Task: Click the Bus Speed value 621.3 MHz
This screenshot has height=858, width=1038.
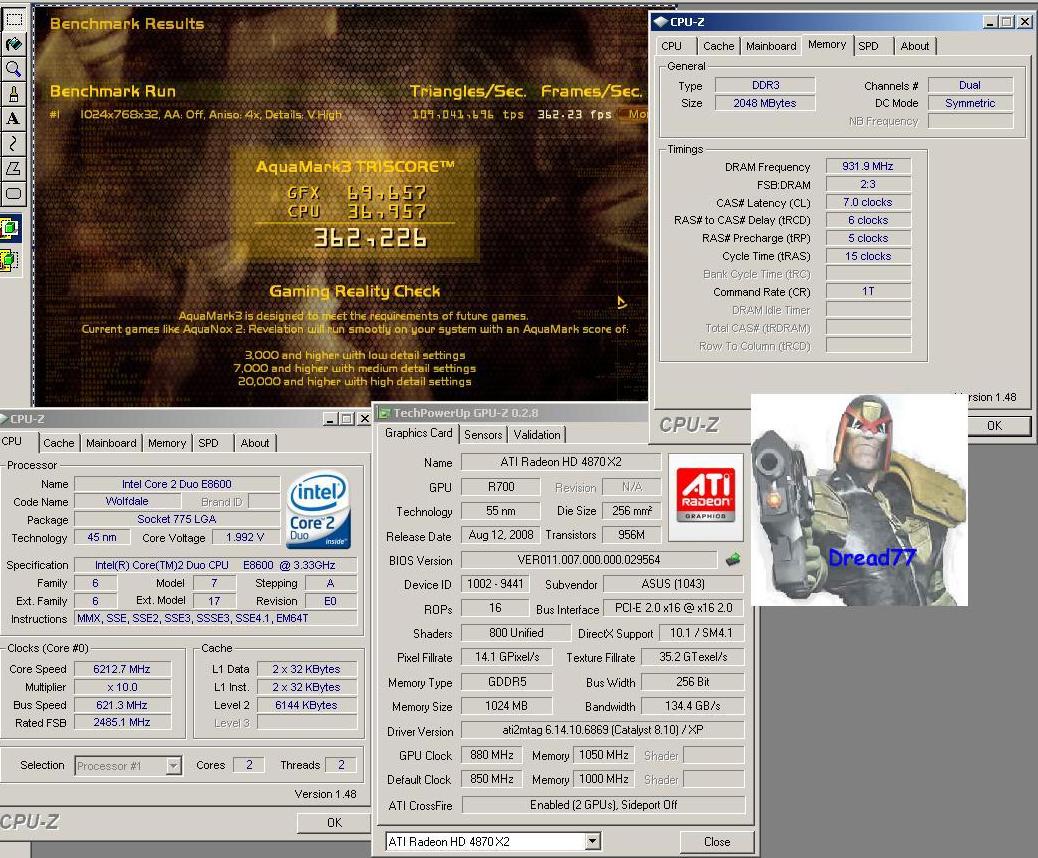Action: pos(122,705)
